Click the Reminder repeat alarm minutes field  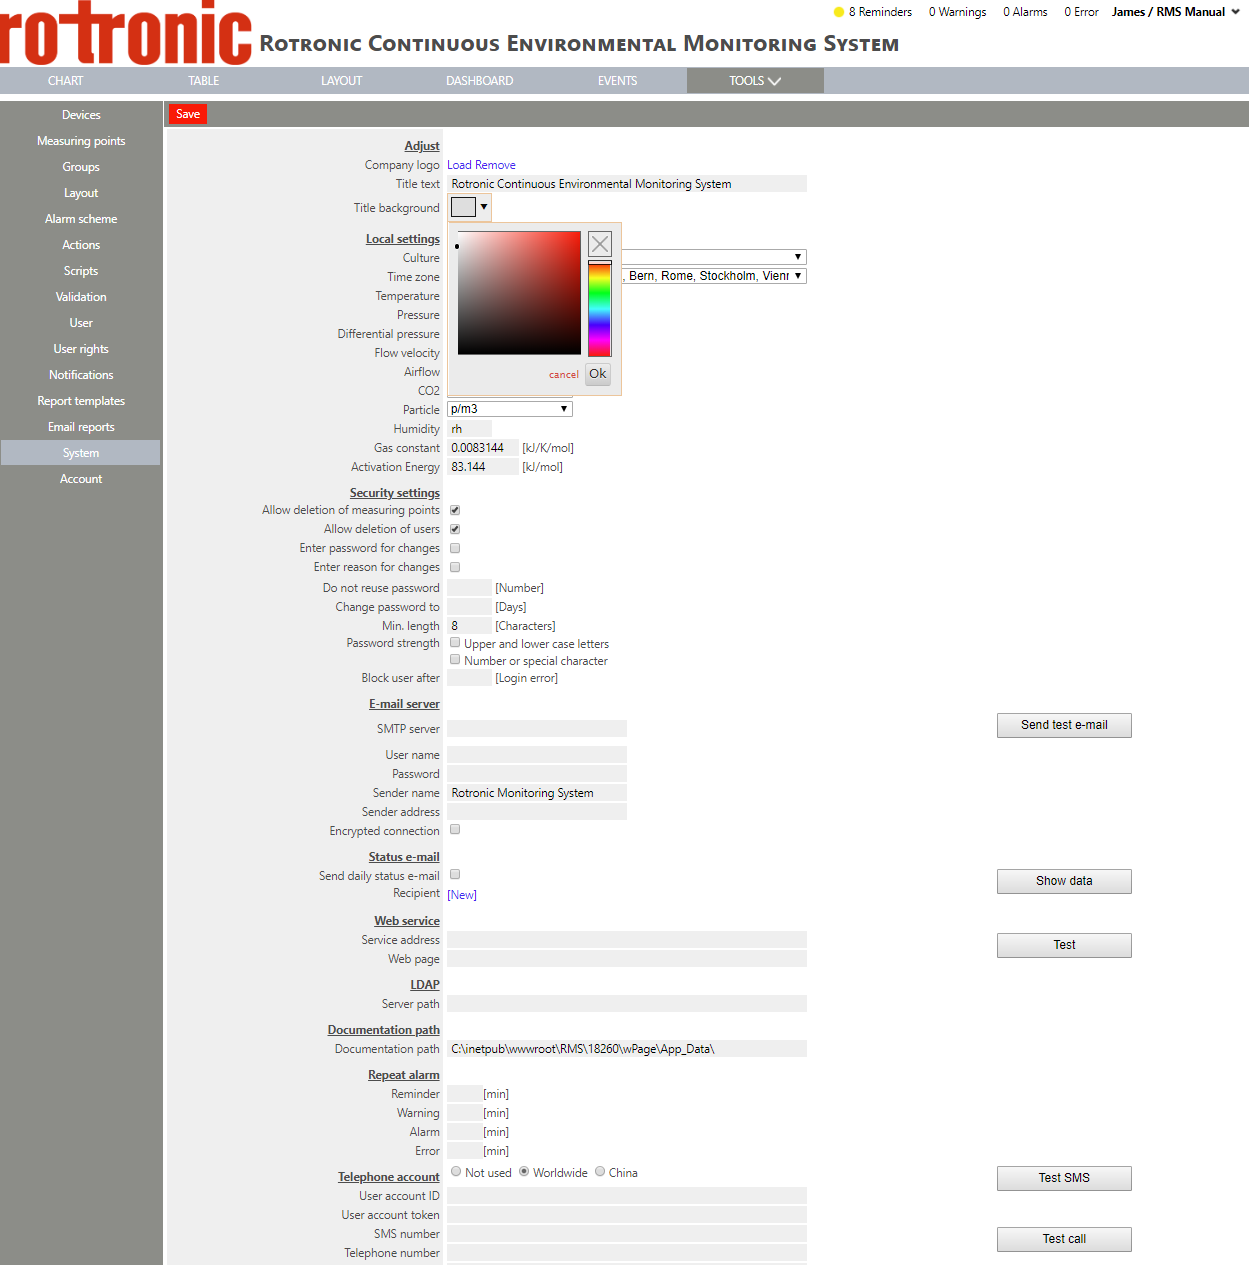click(464, 1094)
